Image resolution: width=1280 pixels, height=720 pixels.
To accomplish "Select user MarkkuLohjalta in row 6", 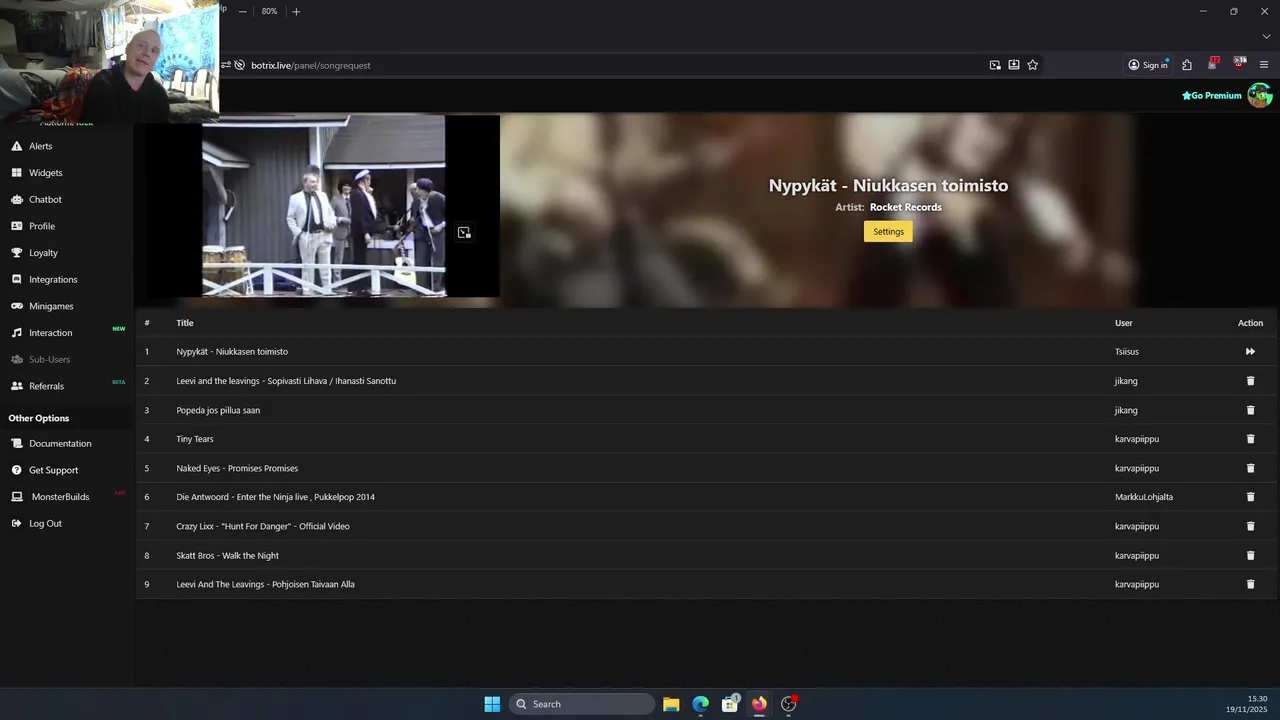I will click(x=1144, y=497).
